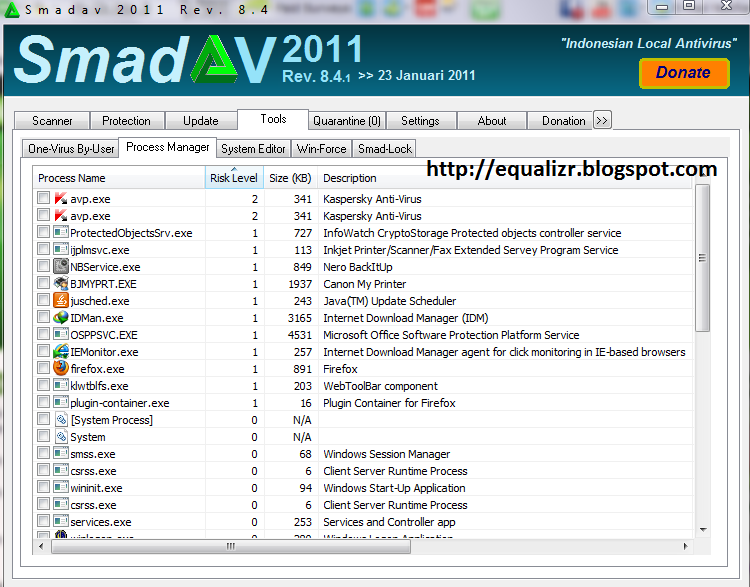Screen dimensions: 750x587
Task: Click the ProtectedObjectsSrv.exe process icon
Action: 61,233
